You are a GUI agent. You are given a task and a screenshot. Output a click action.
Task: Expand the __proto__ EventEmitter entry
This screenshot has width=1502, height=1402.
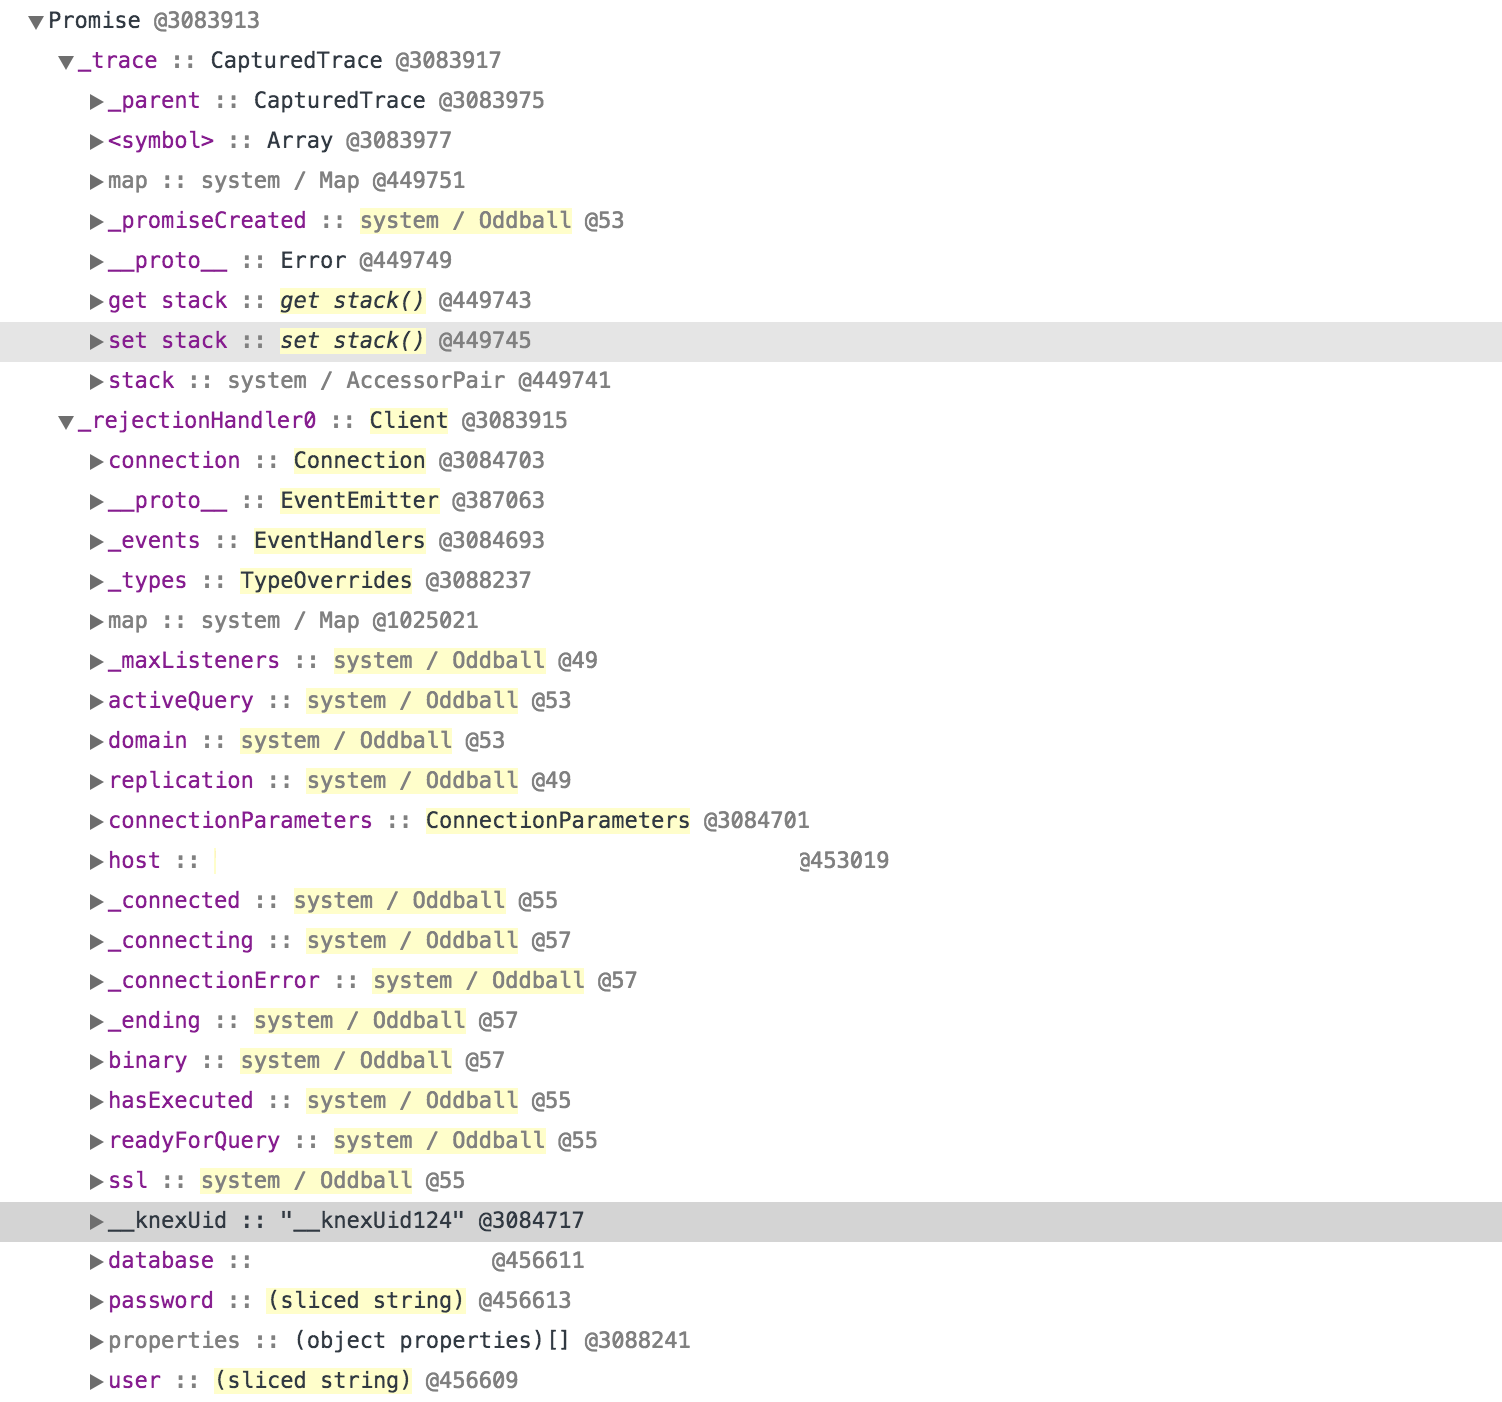[95, 500]
